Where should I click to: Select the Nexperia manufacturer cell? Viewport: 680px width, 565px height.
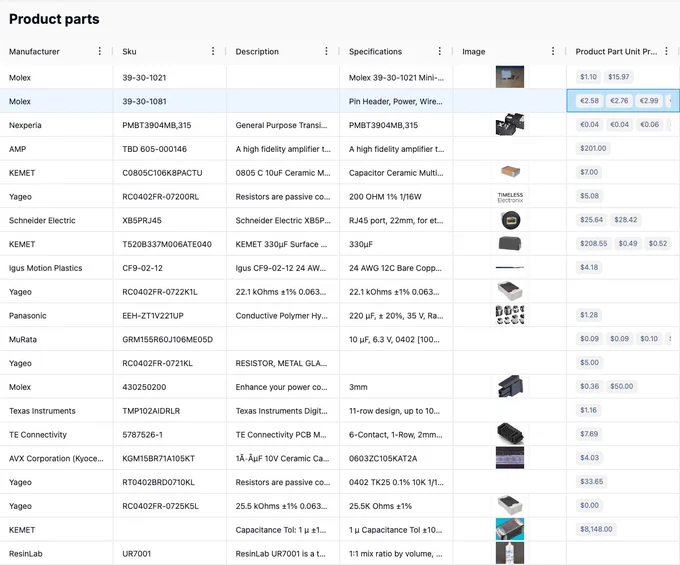[56, 125]
